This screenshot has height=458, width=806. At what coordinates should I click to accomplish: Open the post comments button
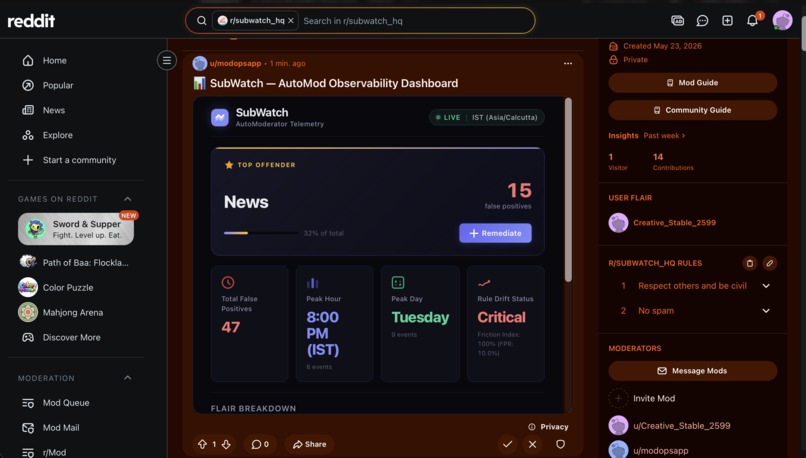coord(260,444)
